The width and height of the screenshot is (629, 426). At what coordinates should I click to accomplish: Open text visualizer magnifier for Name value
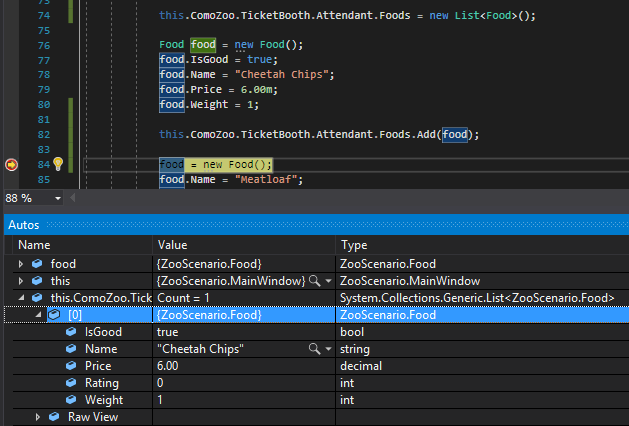(315, 349)
